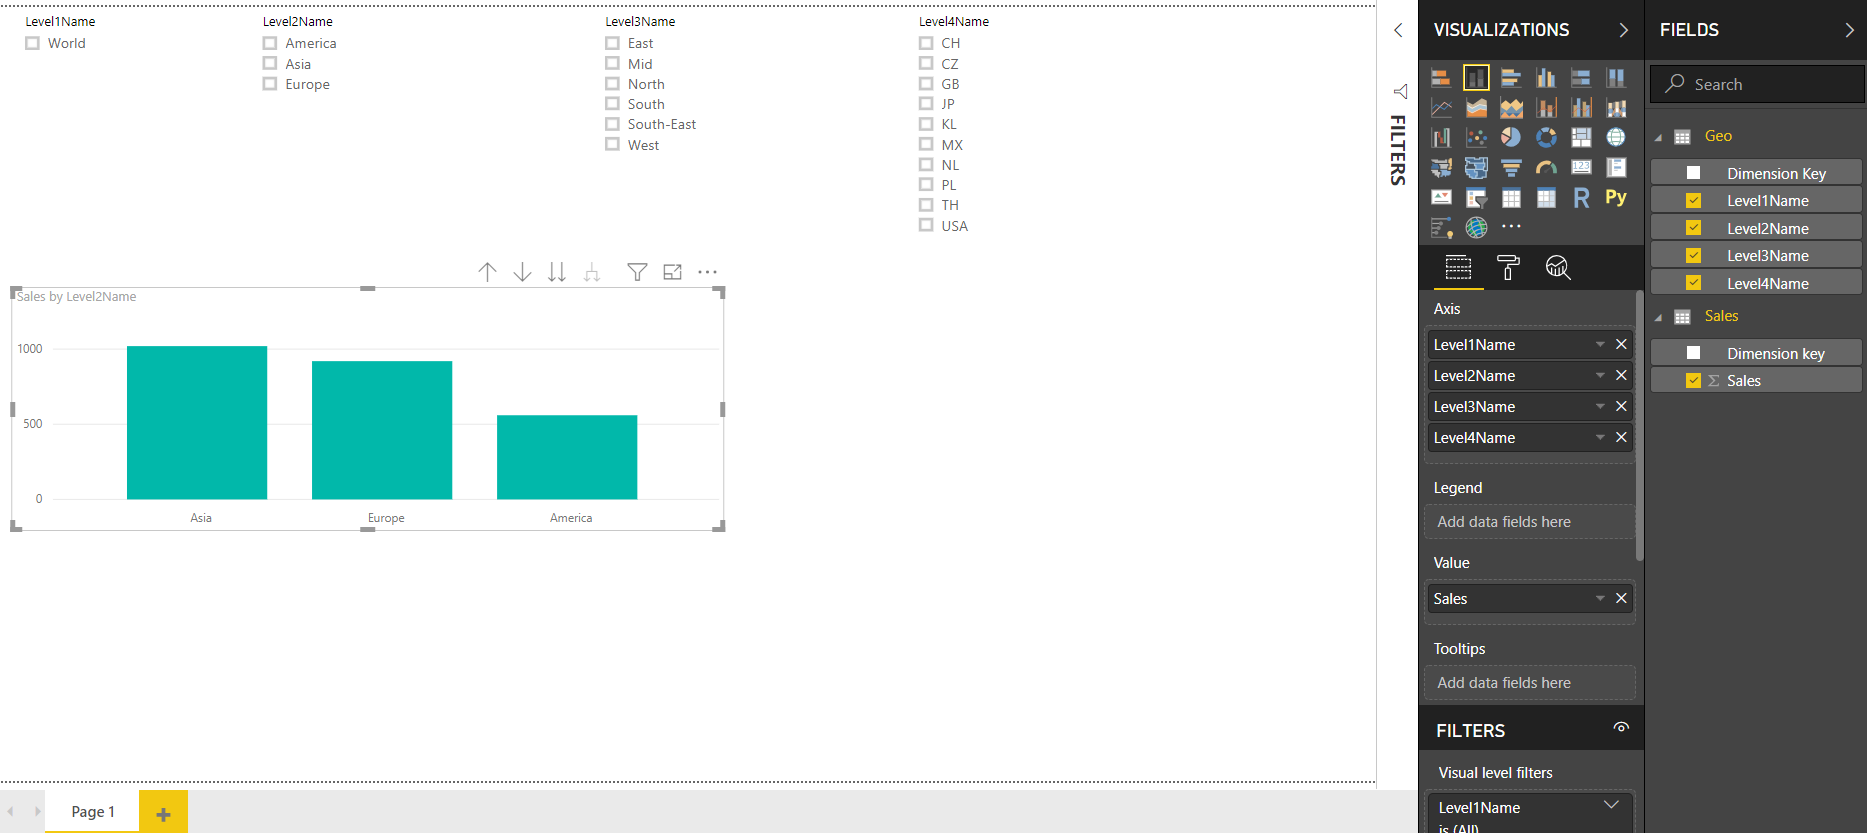Remove Level2Name from the Axis
Viewport: 1867px width, 833px height.
pyautogui.click(x=1621, y=375)
